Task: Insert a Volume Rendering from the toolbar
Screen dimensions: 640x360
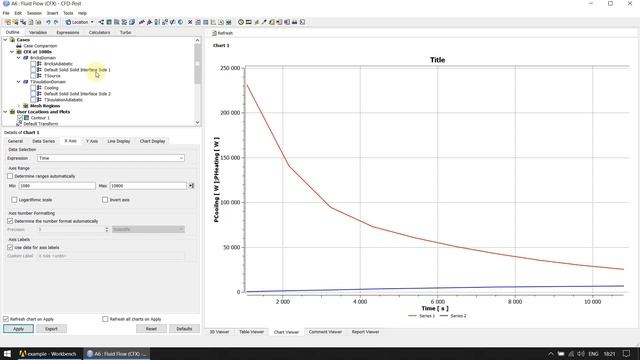Action: click(132, 22)
